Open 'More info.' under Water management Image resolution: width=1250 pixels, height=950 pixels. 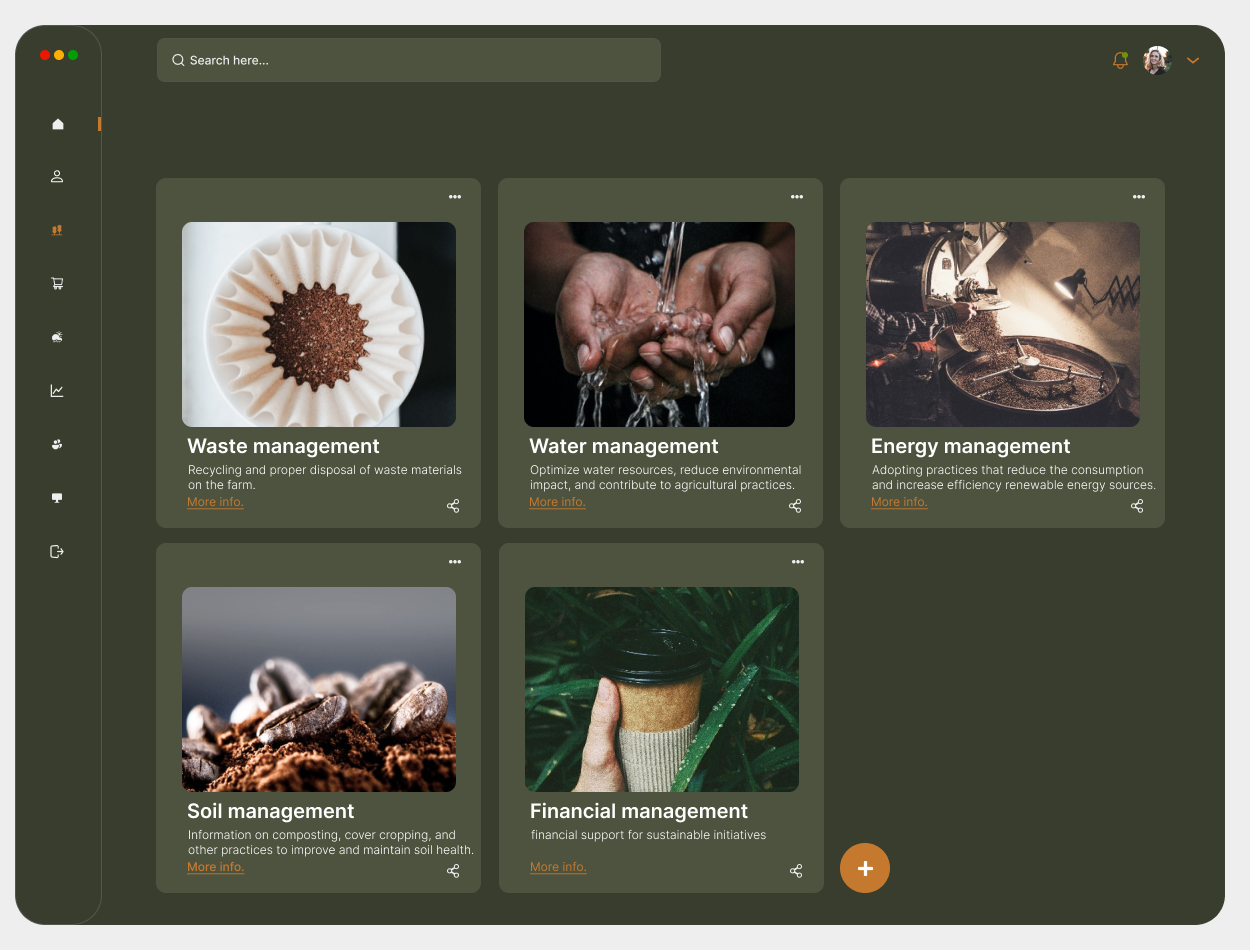557,502
